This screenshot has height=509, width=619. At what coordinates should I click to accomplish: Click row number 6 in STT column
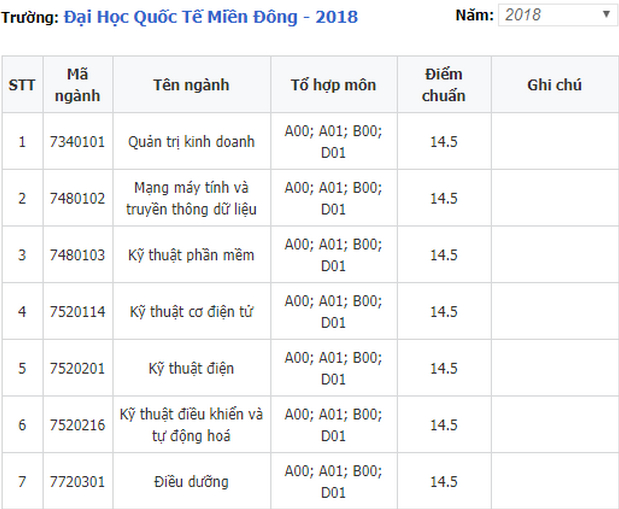pyautogui.click(x=22, y=425)
